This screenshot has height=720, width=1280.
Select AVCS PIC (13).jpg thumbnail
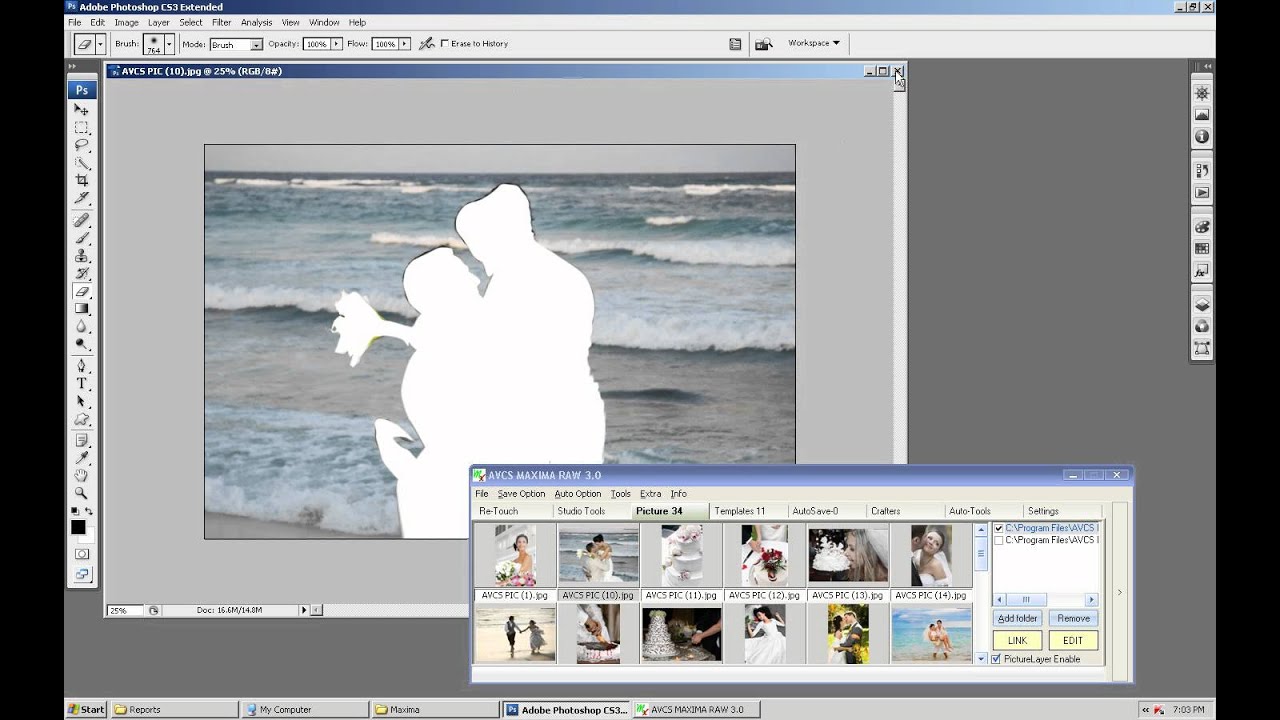pos(848,555)
